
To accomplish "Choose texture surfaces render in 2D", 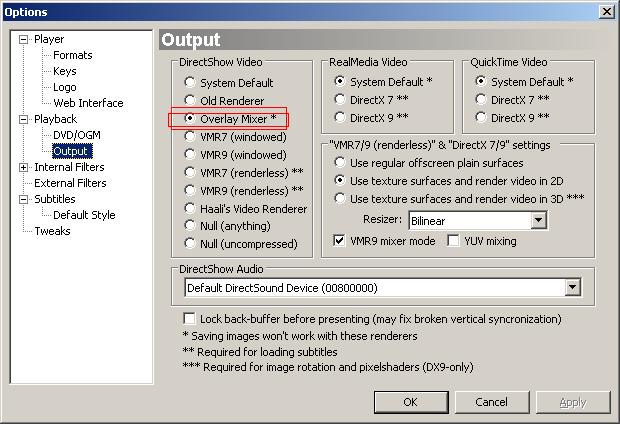I will [x=449, y=181].
